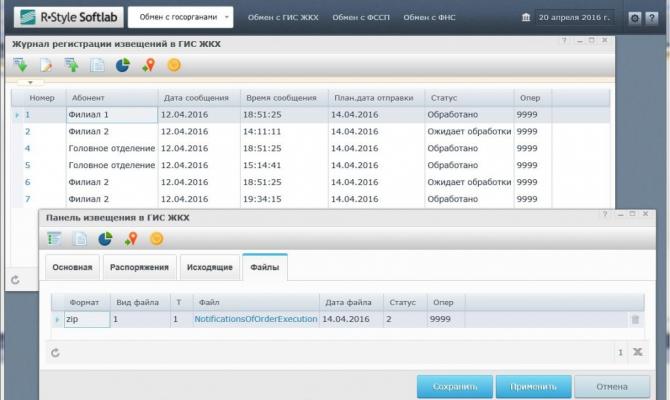
Task: Click journal record number 5
Action: click(x=28, y=165)
